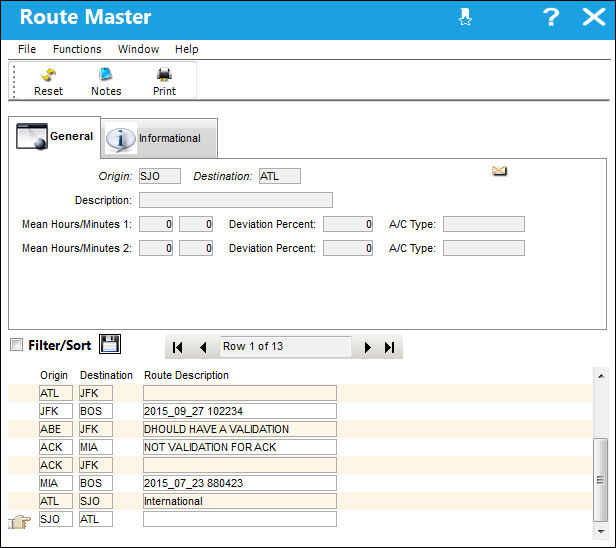Screen dimensions: 616x548
Task: Click the Row 1 of 13 field
Action: click(286, 346)
